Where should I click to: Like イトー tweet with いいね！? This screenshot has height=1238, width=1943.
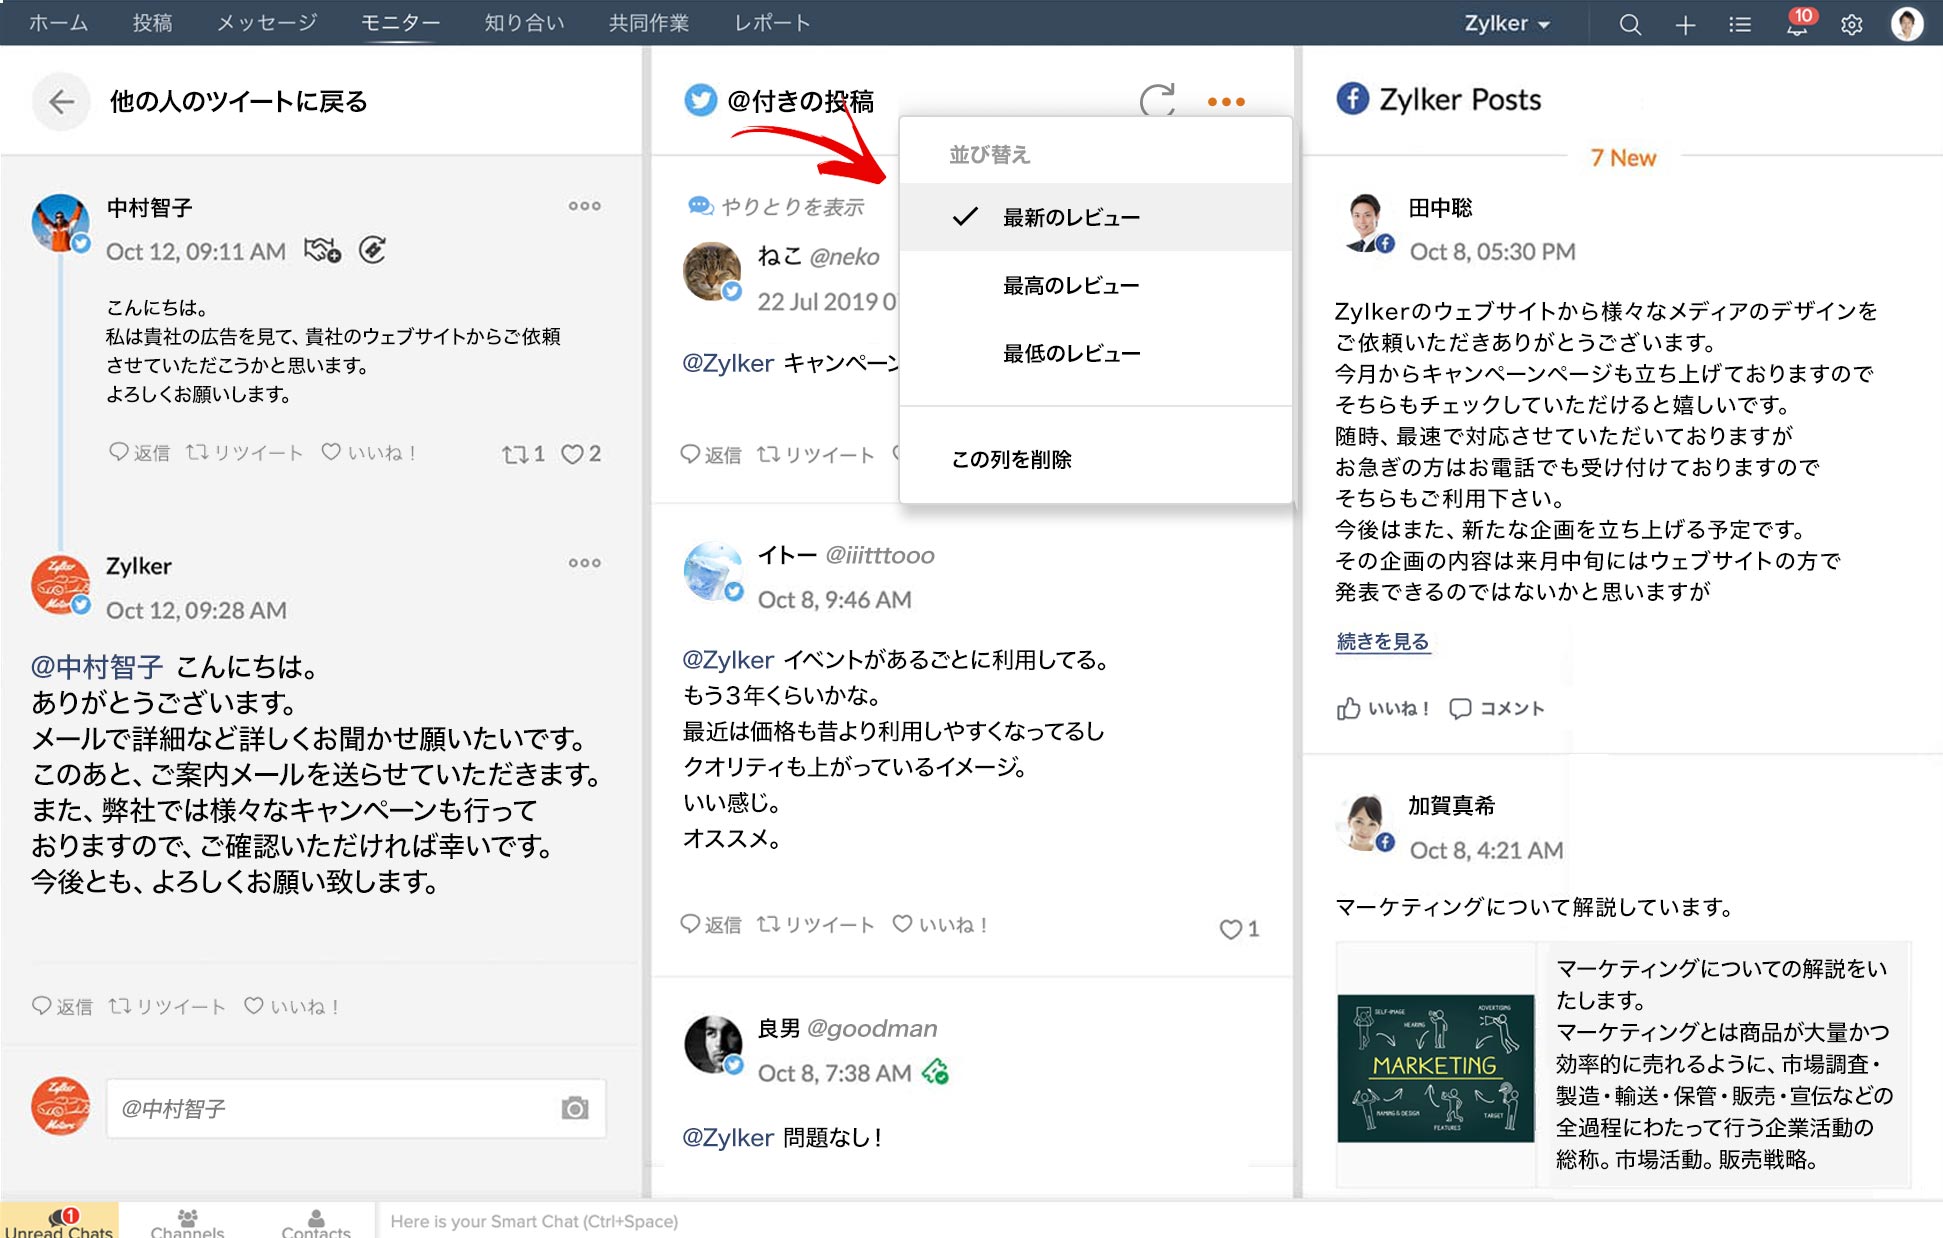[x=939, y=924]
